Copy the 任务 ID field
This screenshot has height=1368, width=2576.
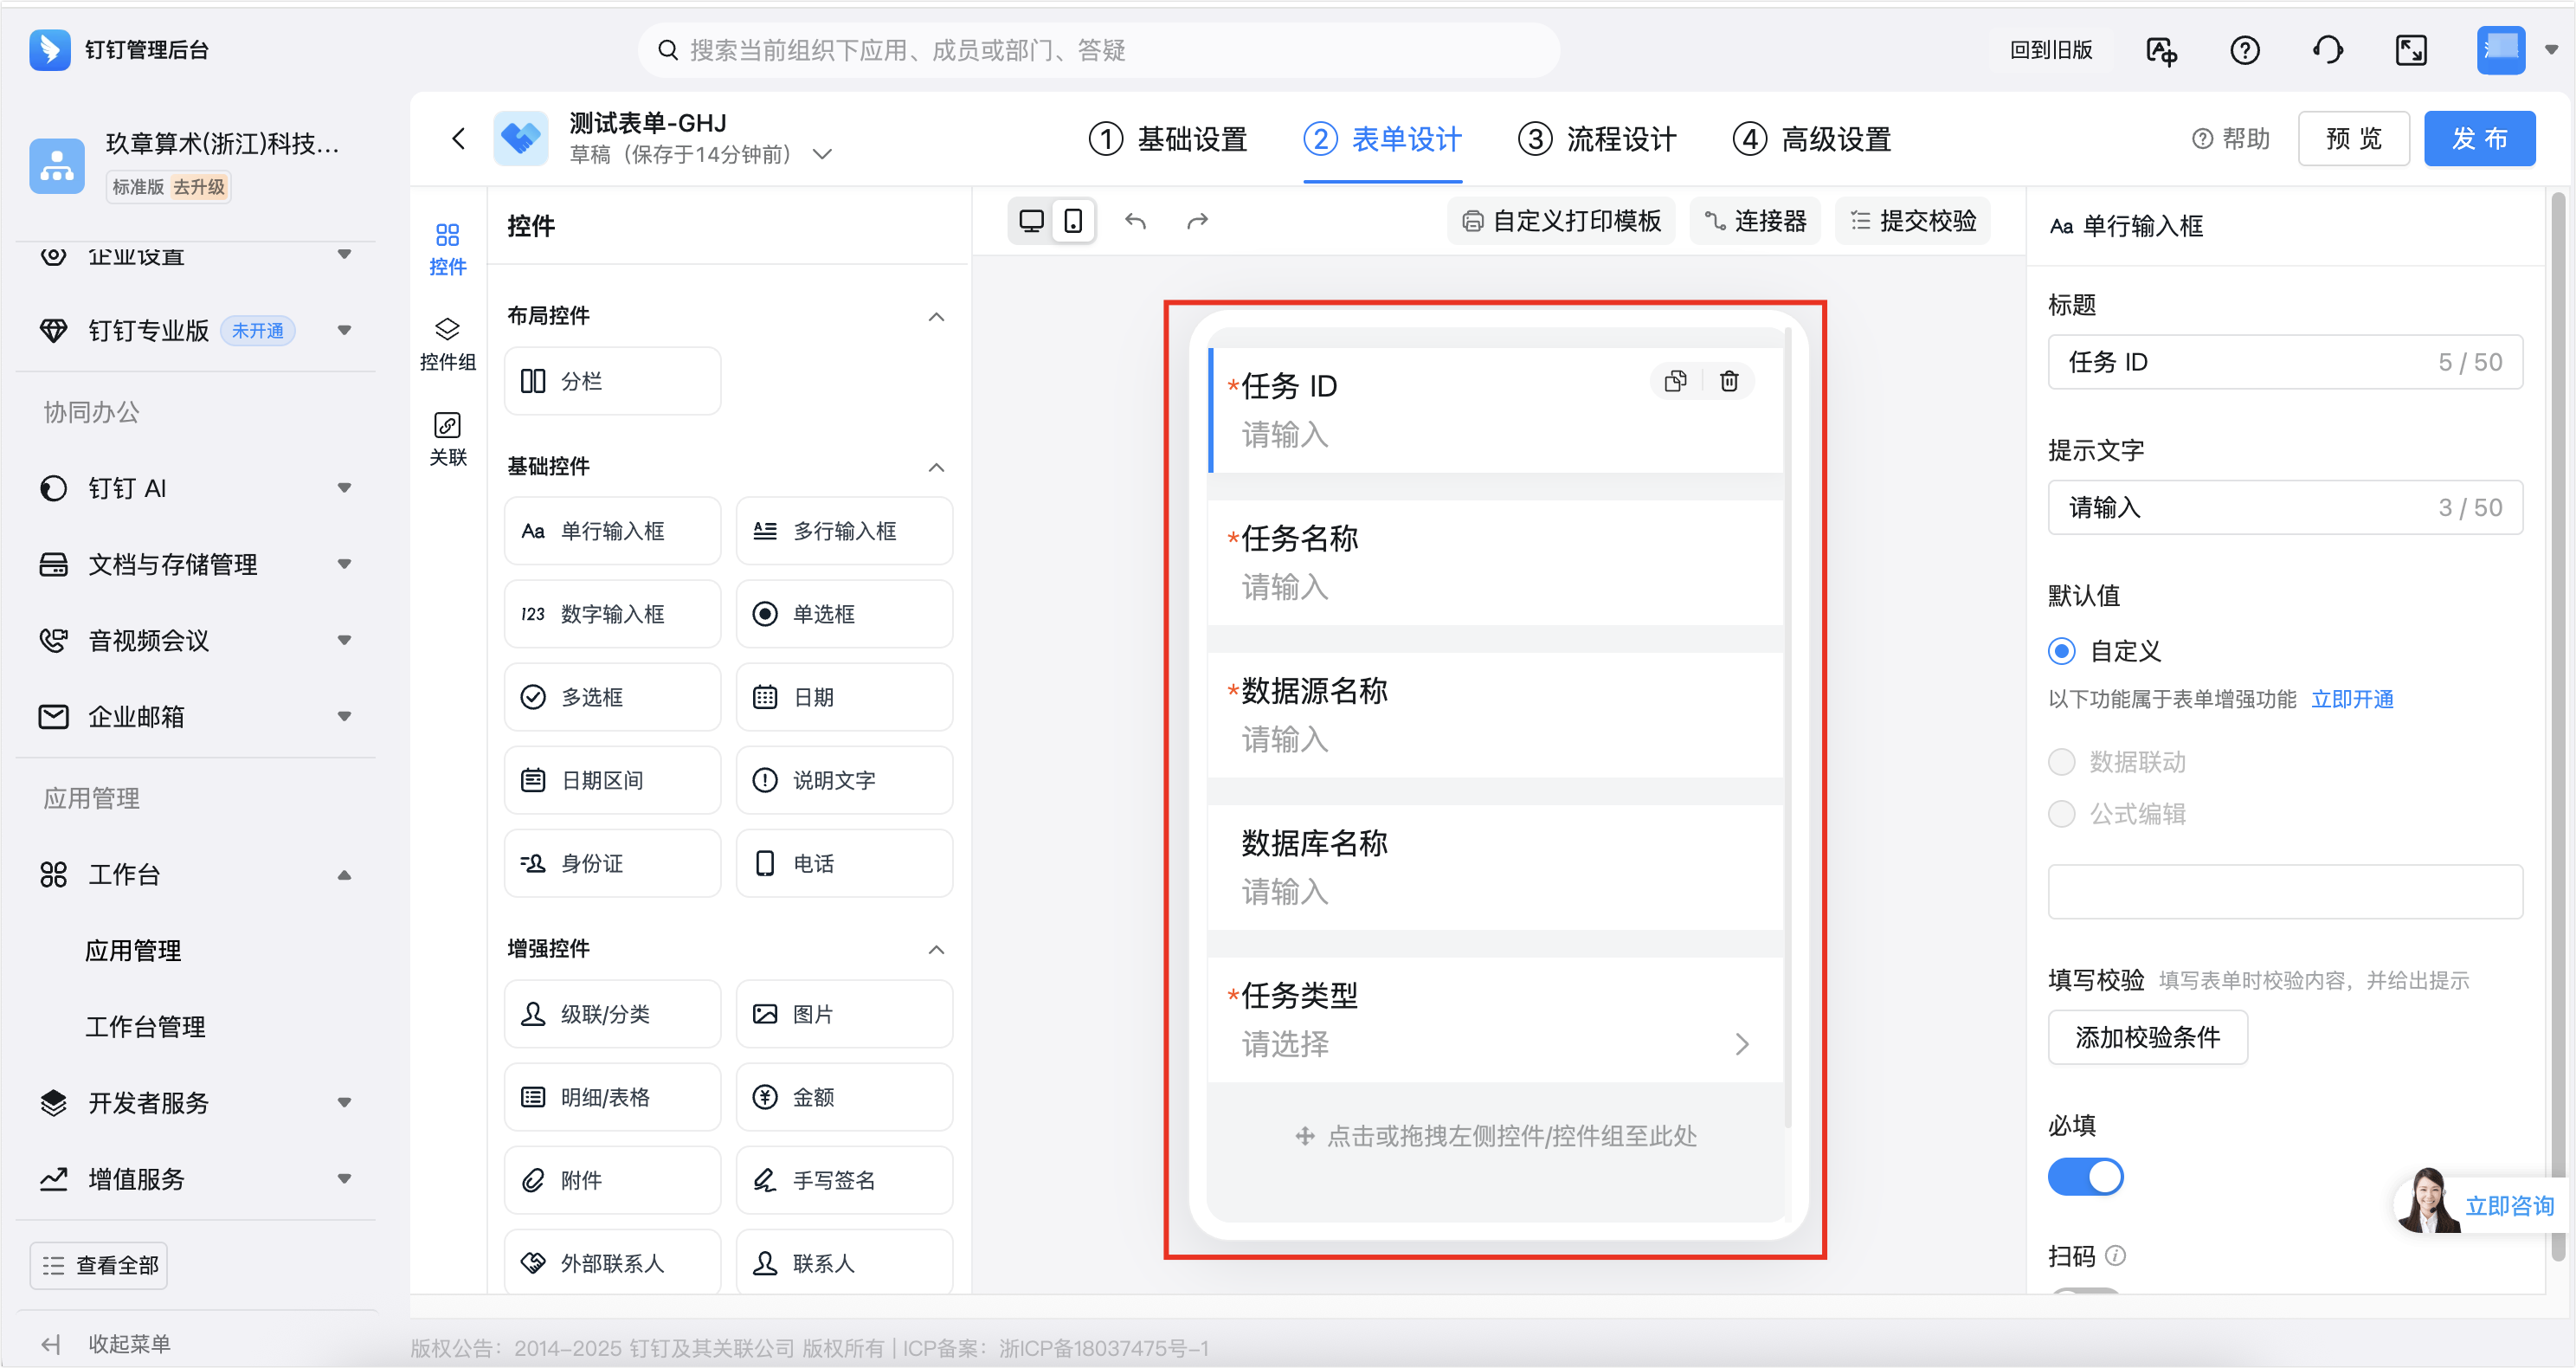click(x=1675, y=381)
